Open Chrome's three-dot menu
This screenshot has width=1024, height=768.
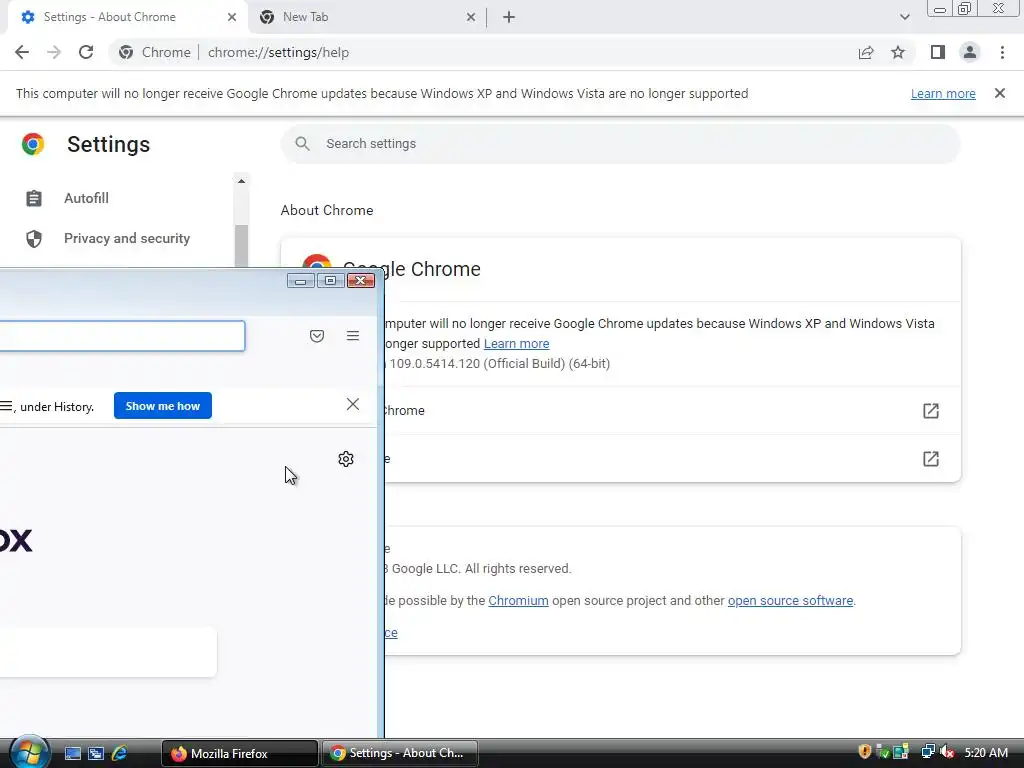tap(1002, 52)
